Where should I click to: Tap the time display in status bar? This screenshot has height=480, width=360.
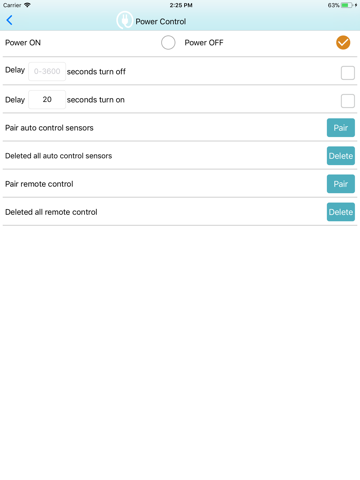[181, 5]
